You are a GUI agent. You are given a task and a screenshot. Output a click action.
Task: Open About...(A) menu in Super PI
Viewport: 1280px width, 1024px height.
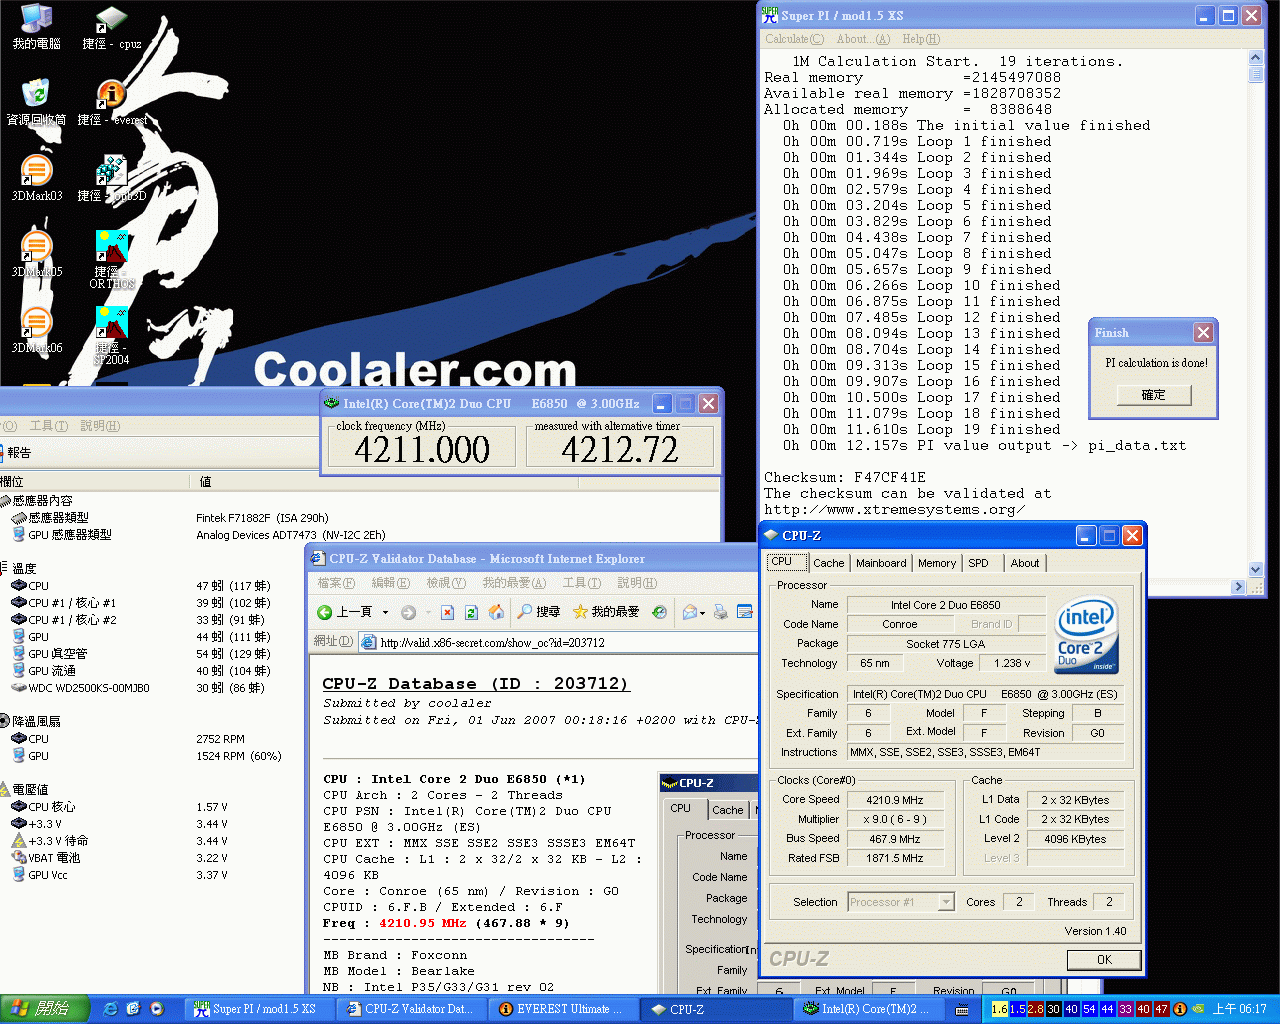click(x=863, y=39)
